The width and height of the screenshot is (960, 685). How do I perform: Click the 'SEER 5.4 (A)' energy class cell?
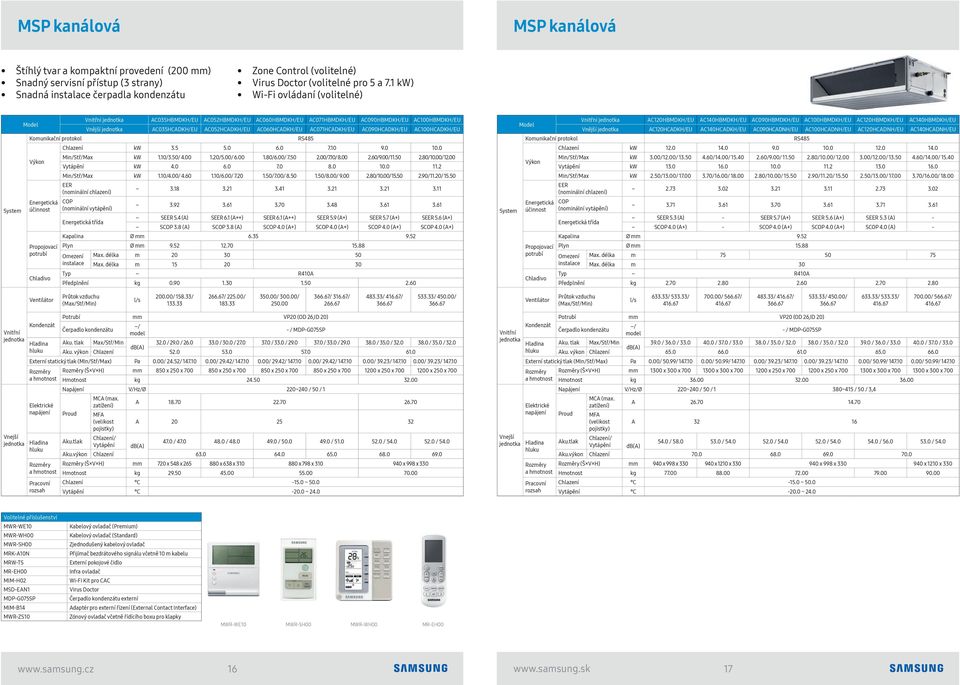pos(174,217)
